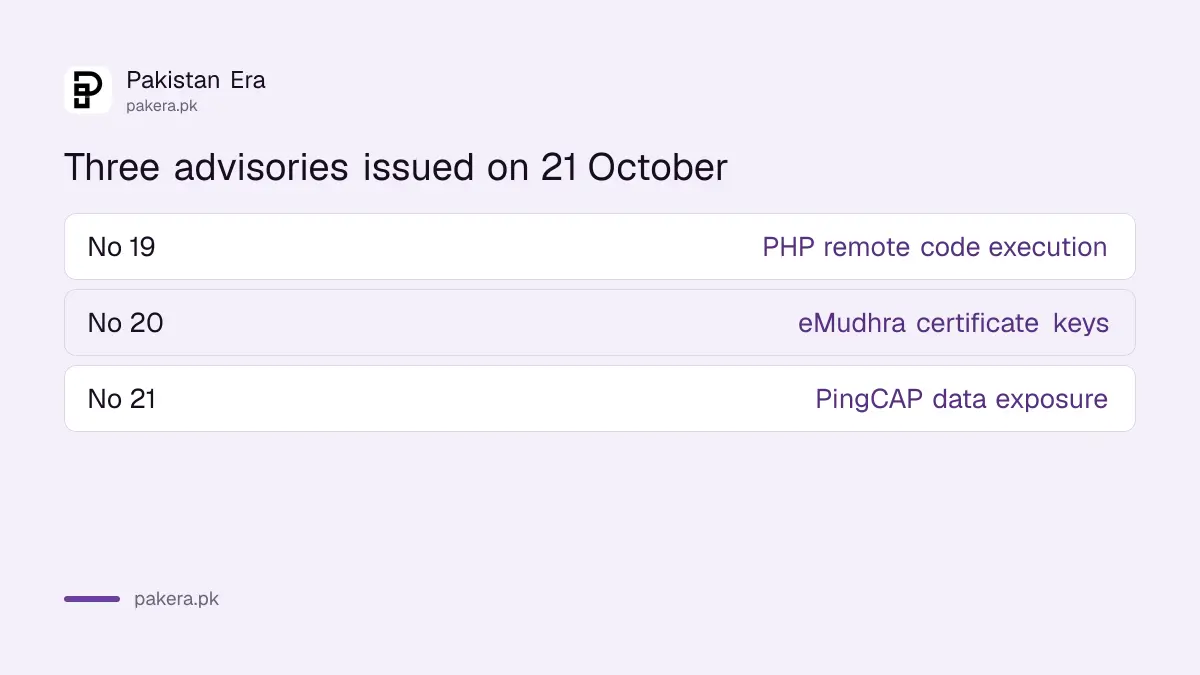This screenshot has height=675, width=1200.
Task: Select the No 20 label
Action: coord(125,323)
